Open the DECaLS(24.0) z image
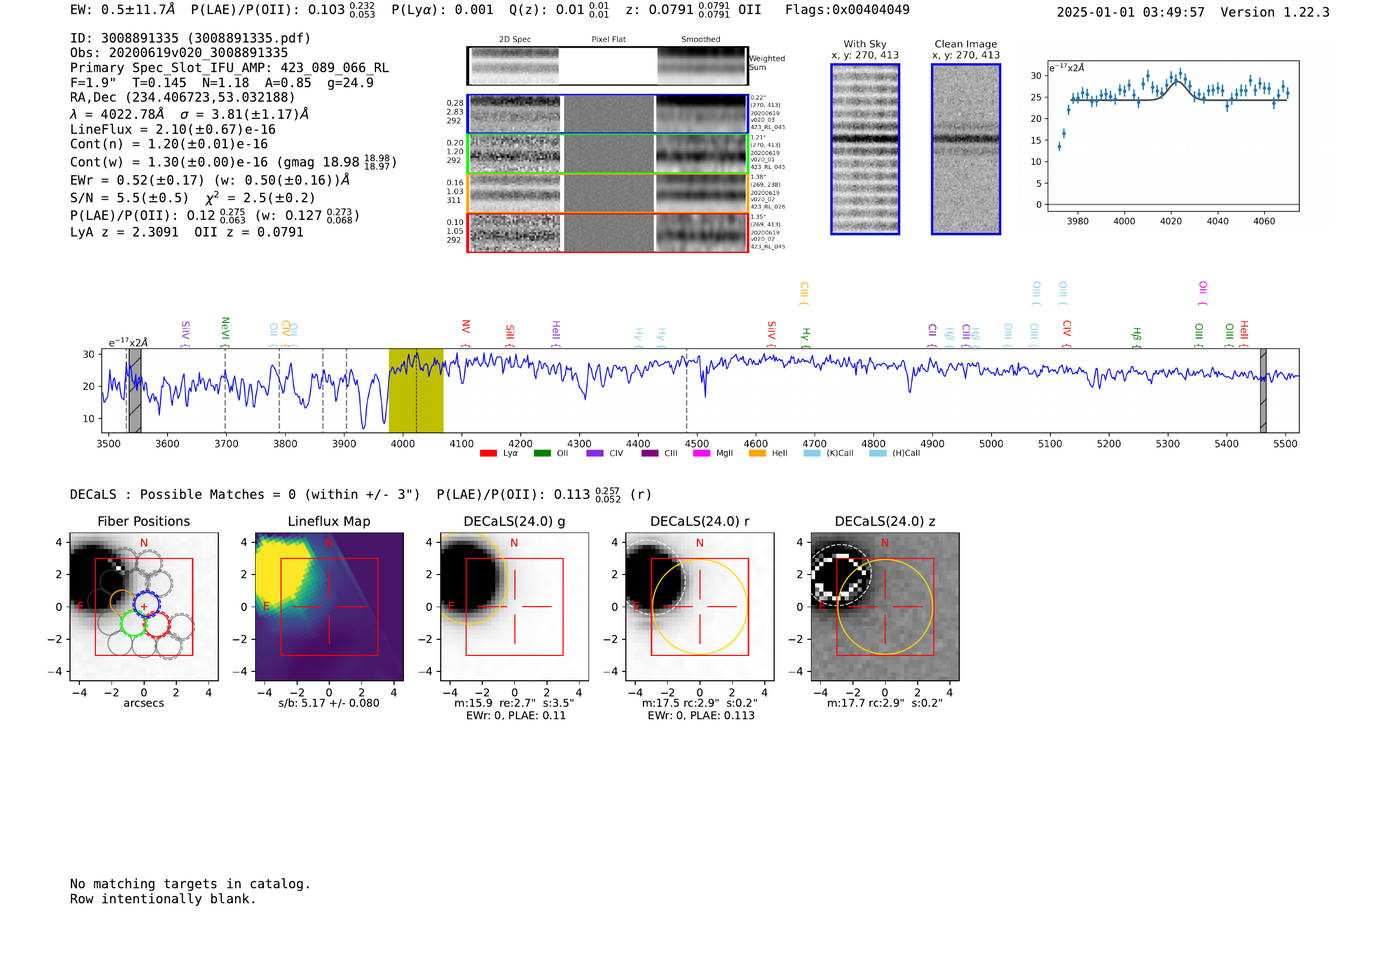Screen dimensions: 1400x953 pos(885,607)
